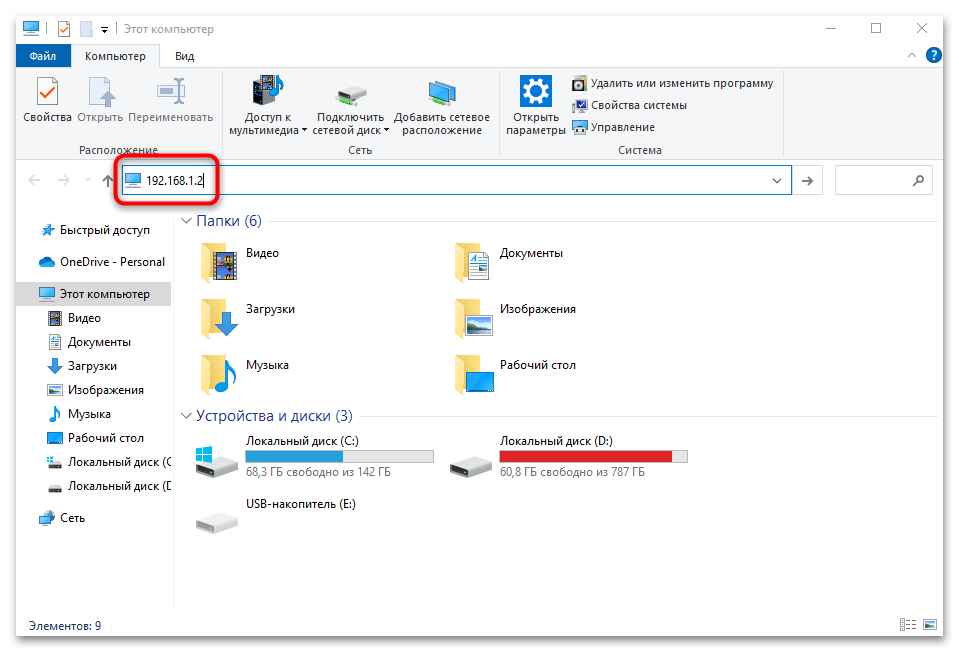Viewport: 959px width, 652px height.
Task: Collapse the Устройства и диски group
Action: [186, 416]
